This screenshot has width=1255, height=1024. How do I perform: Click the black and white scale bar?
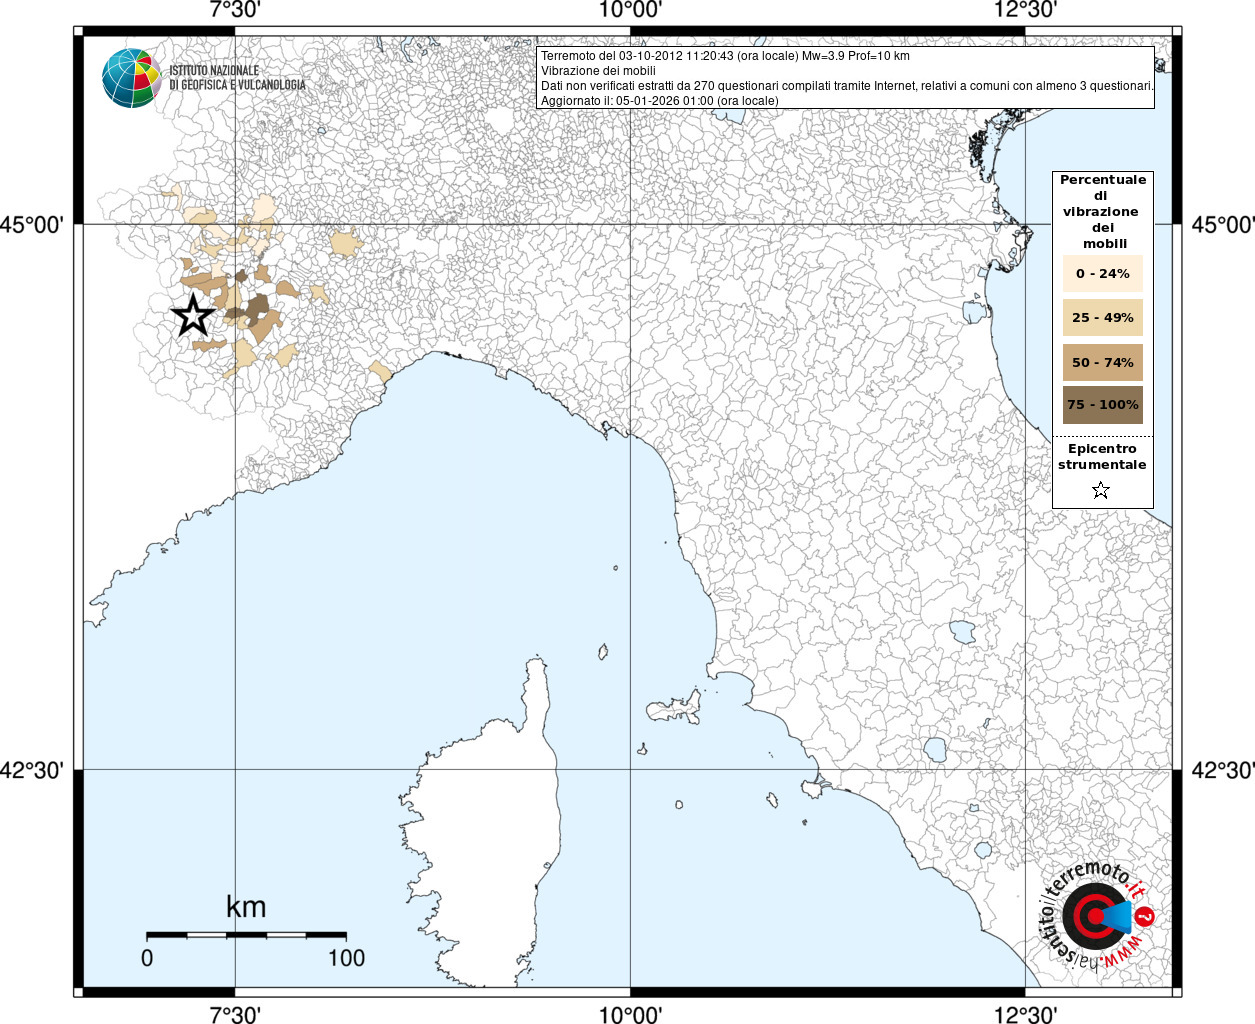pyautogui.click(x=246, y=935)
